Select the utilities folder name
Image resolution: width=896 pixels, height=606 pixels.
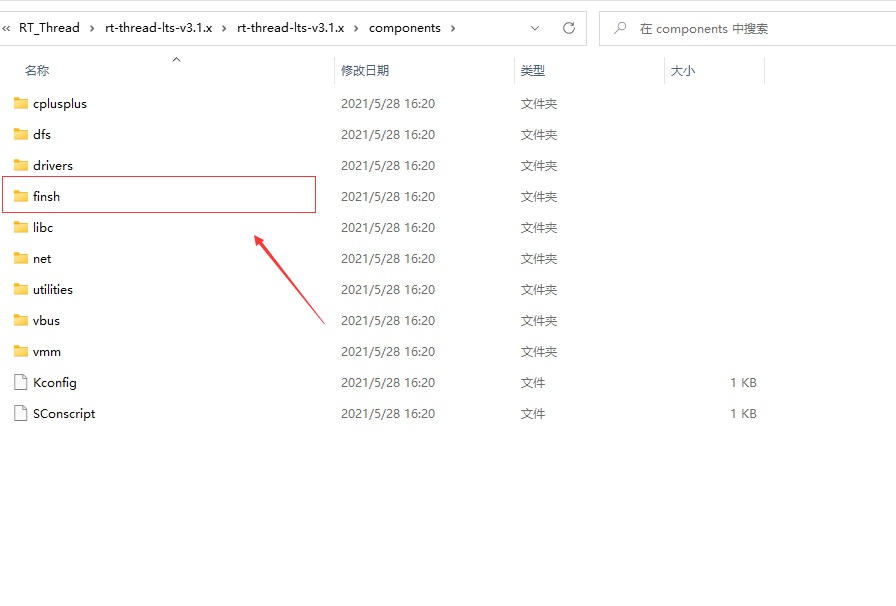tap(53, 289)
